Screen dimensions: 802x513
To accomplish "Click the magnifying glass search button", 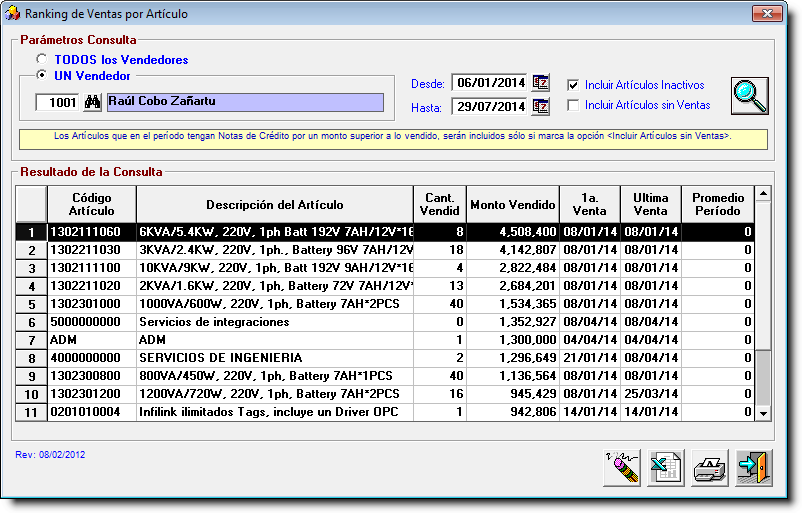I will coord(750,96).
